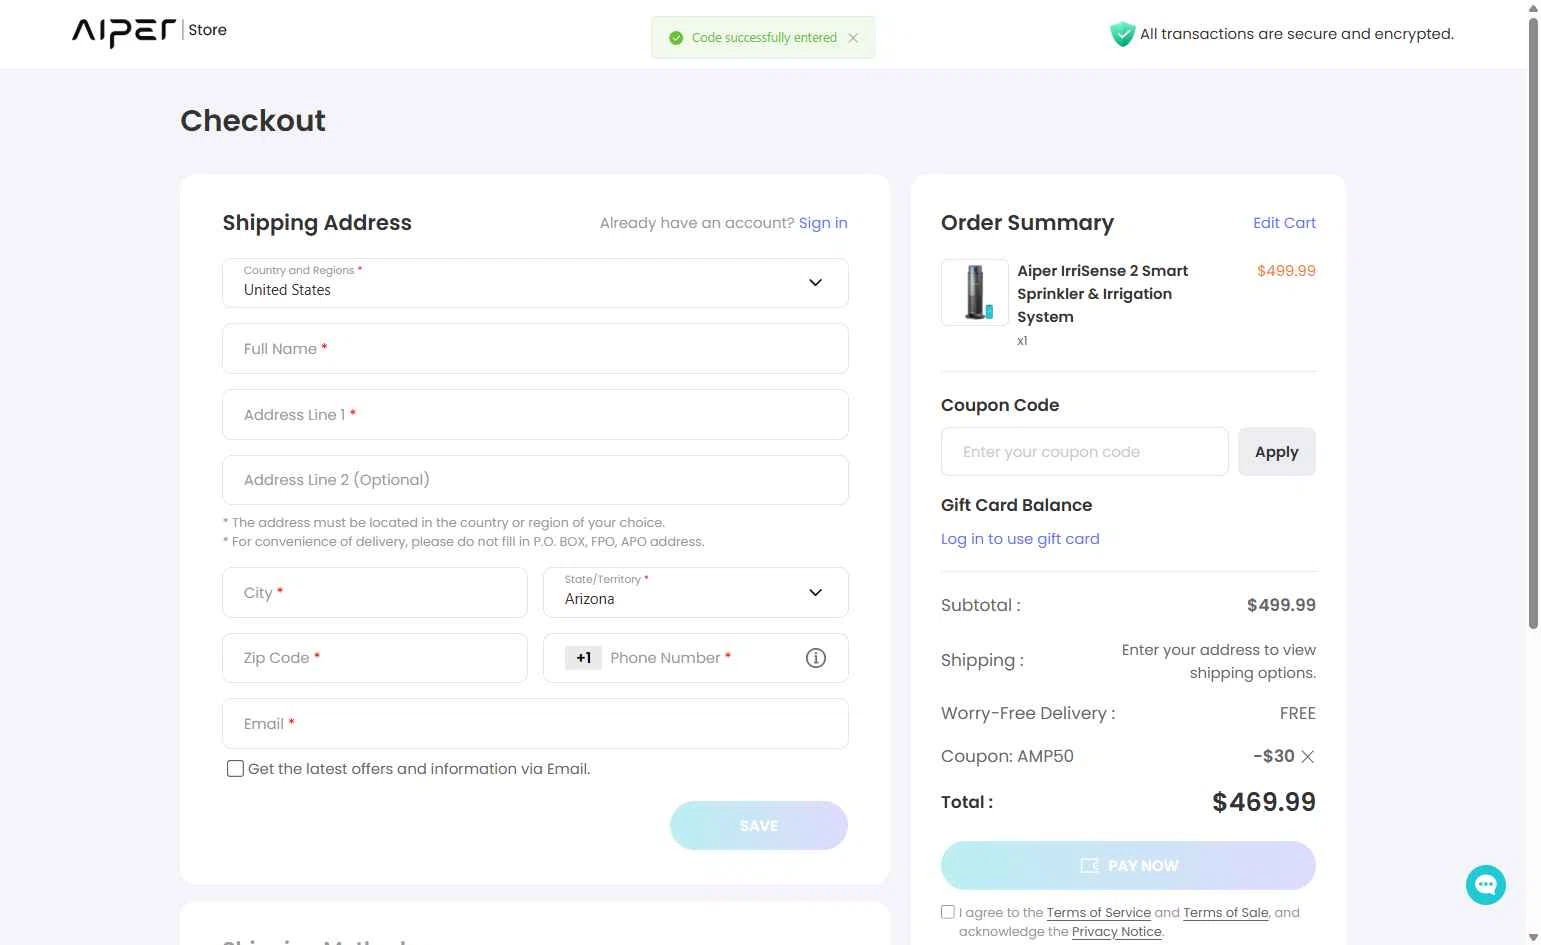The height and width of the screenshot is (945, 1541).
Task: Click the scrollbar up arrow
Action: coord(1533,7)
